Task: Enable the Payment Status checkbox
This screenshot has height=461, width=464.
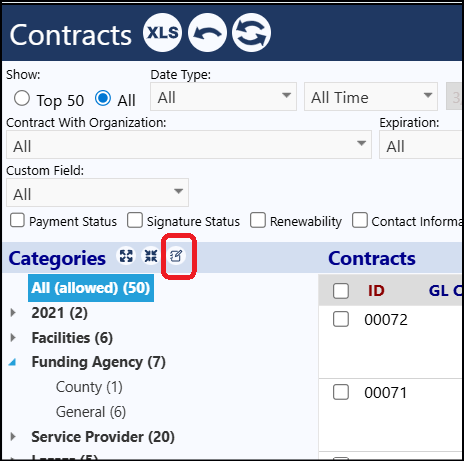Action: (17, 220)
